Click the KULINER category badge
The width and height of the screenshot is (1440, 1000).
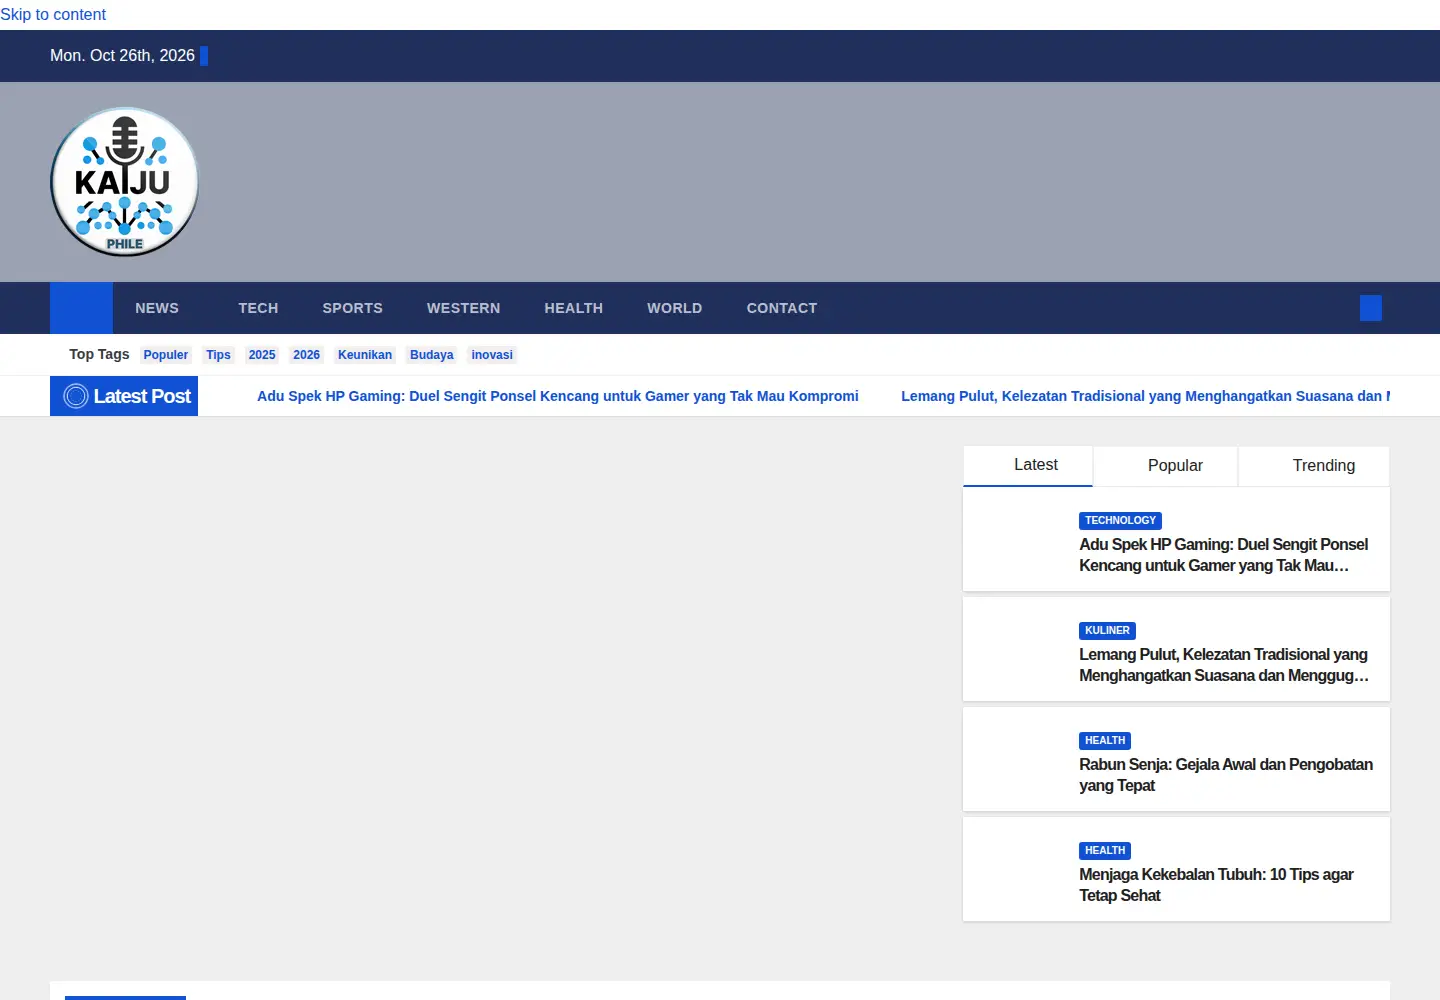tap(1107, 631)
